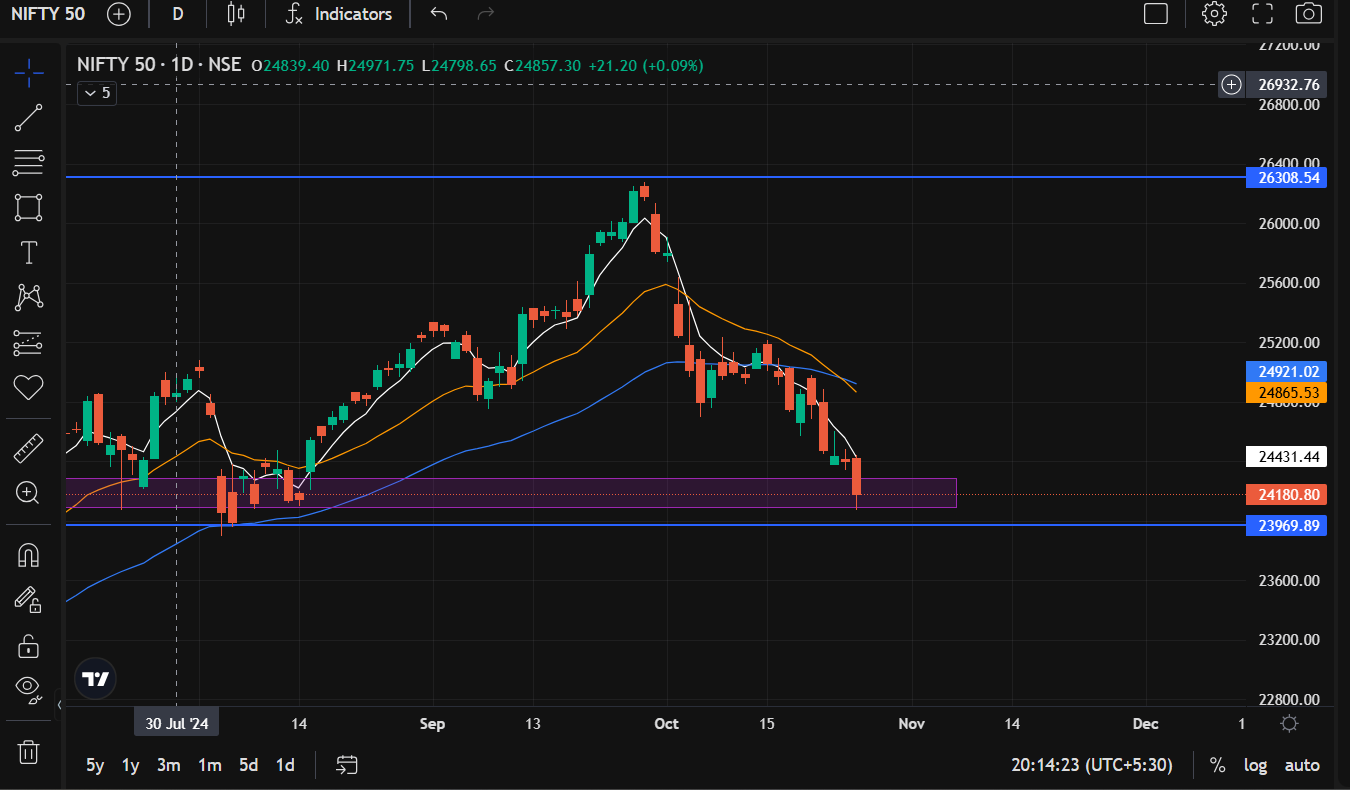Toggle percent scale mode
Image resolution: width=1350 pixels, height=790 pixels.
click(x=1217, y=765)
